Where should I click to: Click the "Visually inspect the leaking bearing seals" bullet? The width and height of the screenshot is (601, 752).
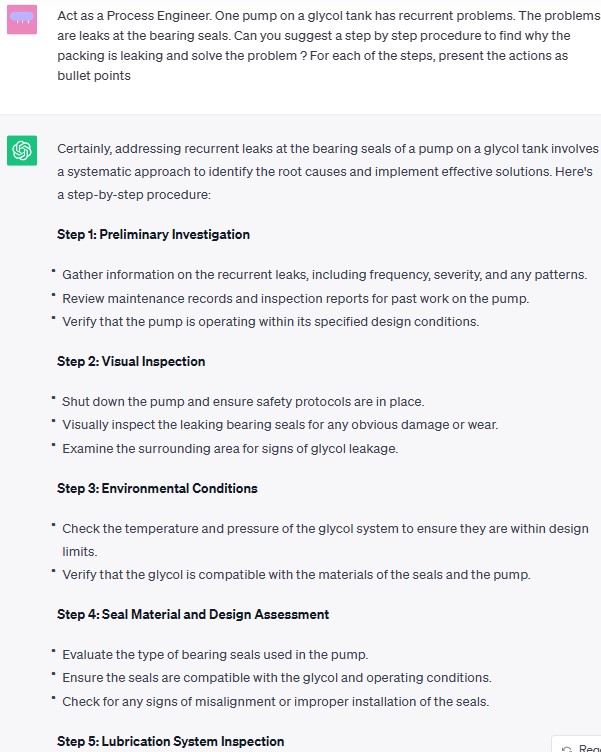pyautogui.click(x=280, y=425)
